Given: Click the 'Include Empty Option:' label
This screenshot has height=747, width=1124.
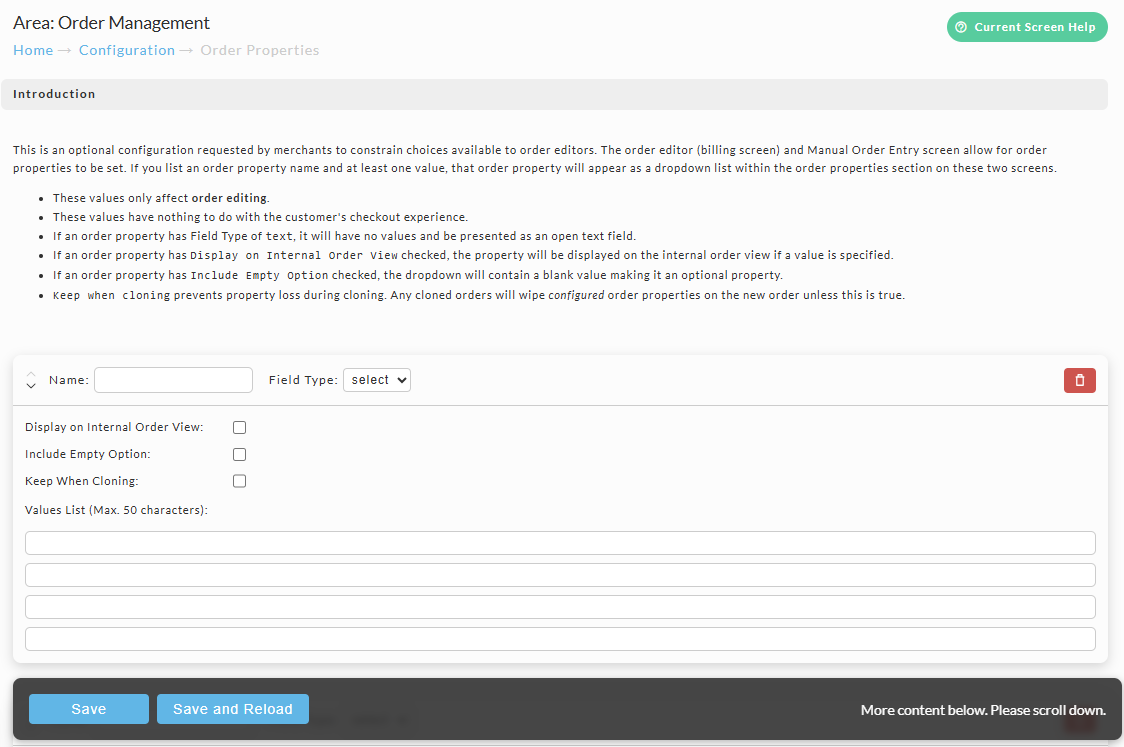Looking at the screenshot, I should [87, 455].
